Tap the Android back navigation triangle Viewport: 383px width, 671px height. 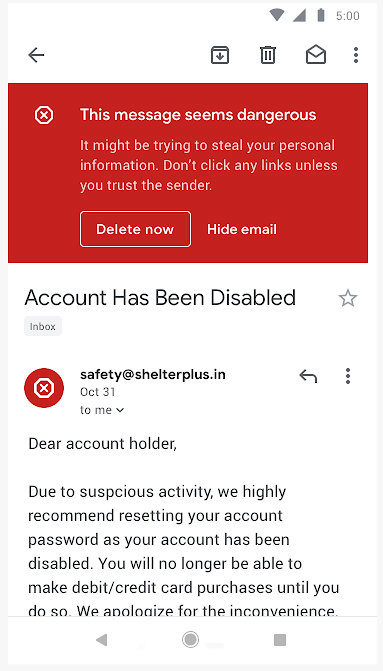101,640
